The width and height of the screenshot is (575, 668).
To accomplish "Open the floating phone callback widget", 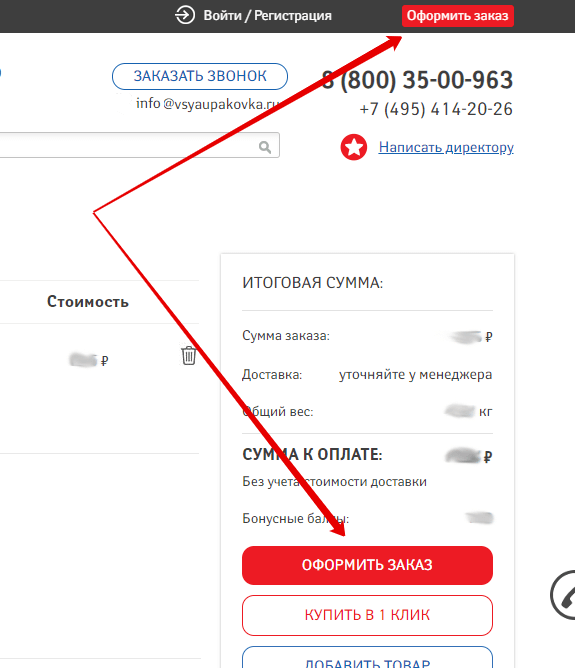I will (x=563, y=595).
